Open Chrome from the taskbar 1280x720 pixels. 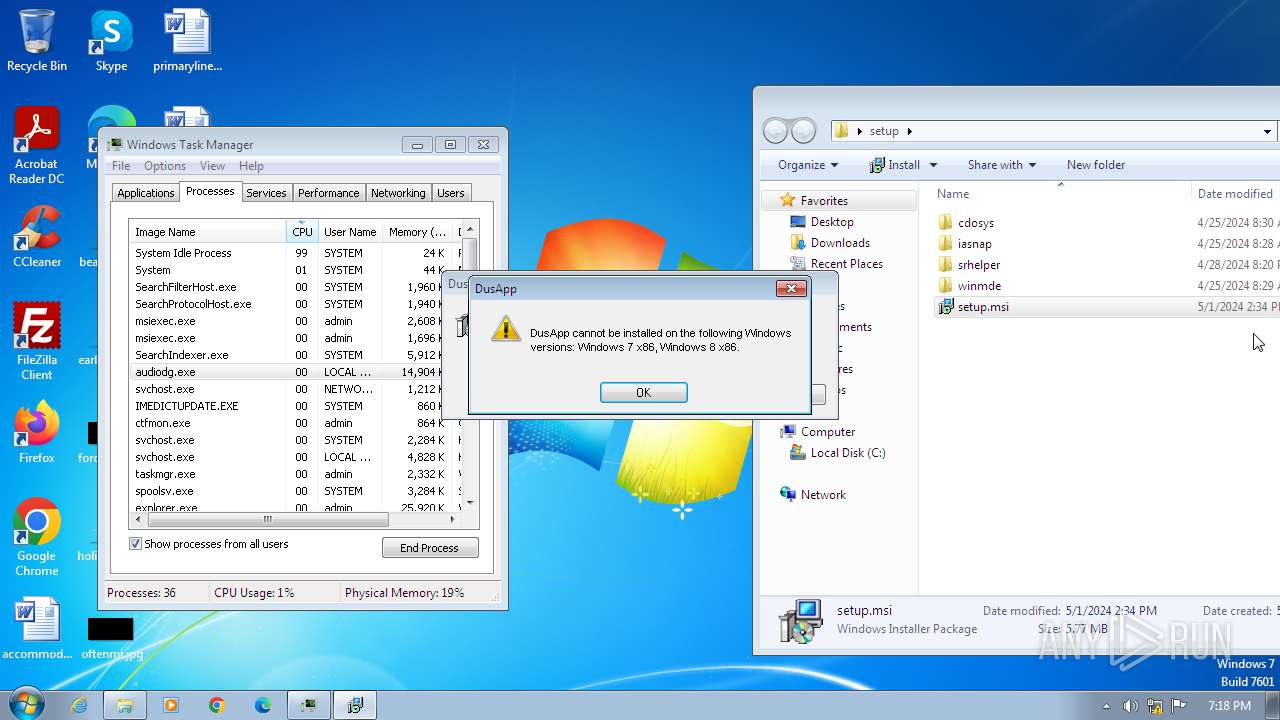[x=217, y=705]
